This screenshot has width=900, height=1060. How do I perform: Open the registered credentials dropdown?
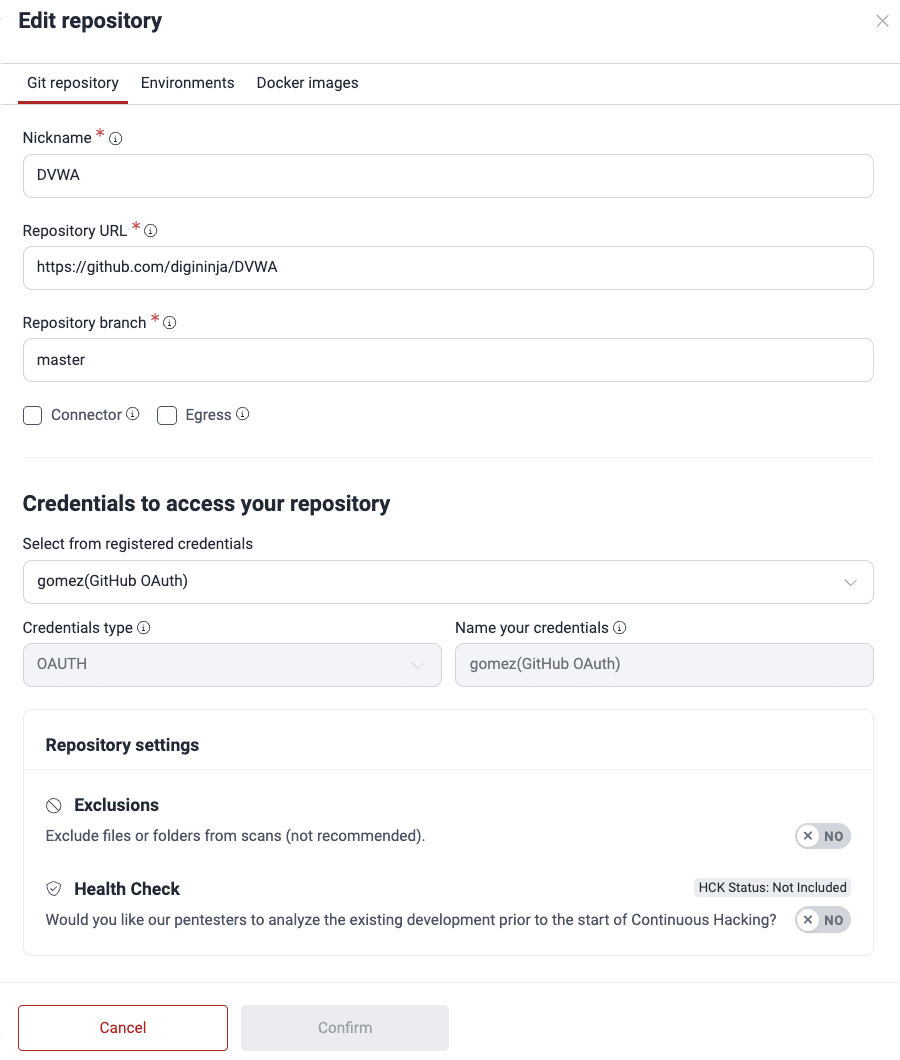[850, 582]
